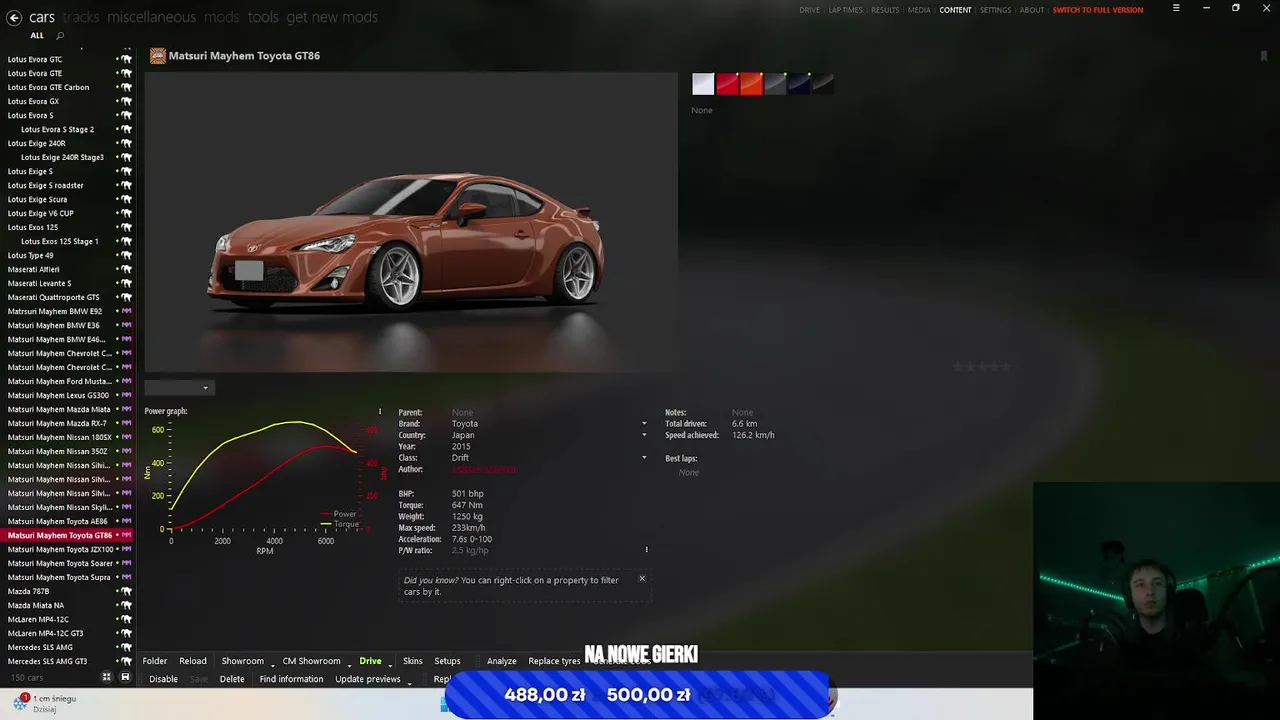Click the star rating next to the preview
Image resolution: width=1280 pixels, height=720 pixels.
982,367
